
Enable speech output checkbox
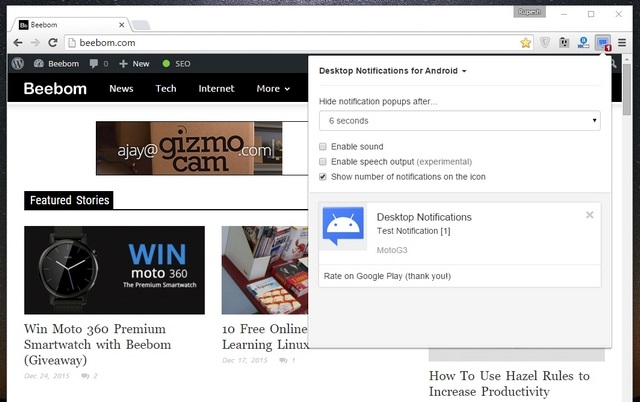[x=322, y=162]
